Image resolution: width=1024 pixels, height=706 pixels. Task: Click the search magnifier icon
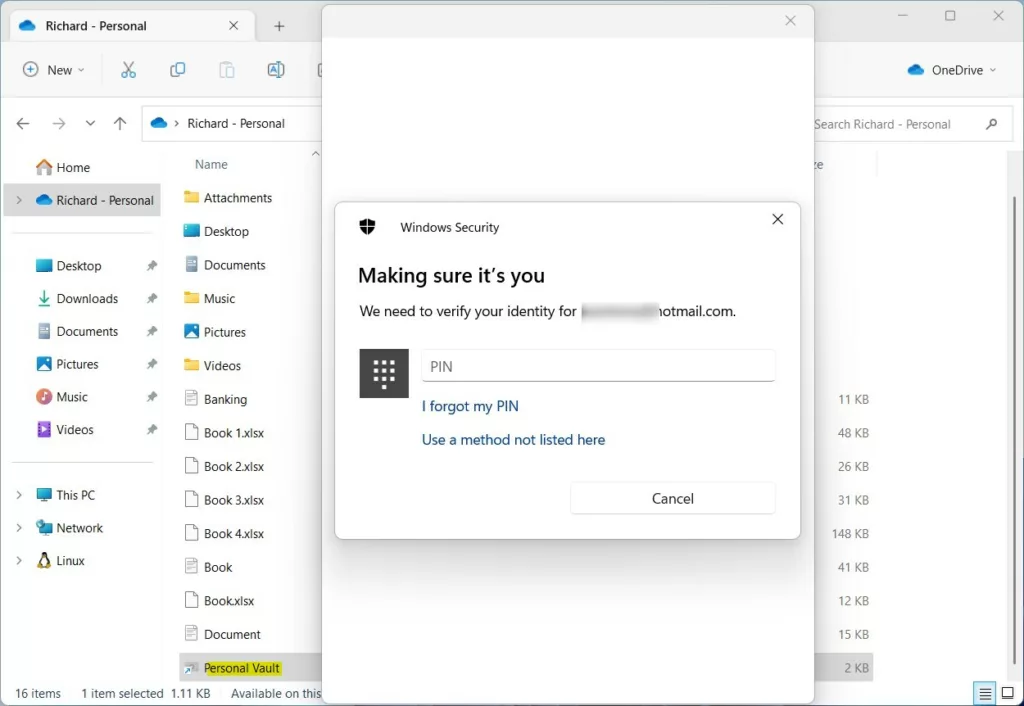pos(992,124)
